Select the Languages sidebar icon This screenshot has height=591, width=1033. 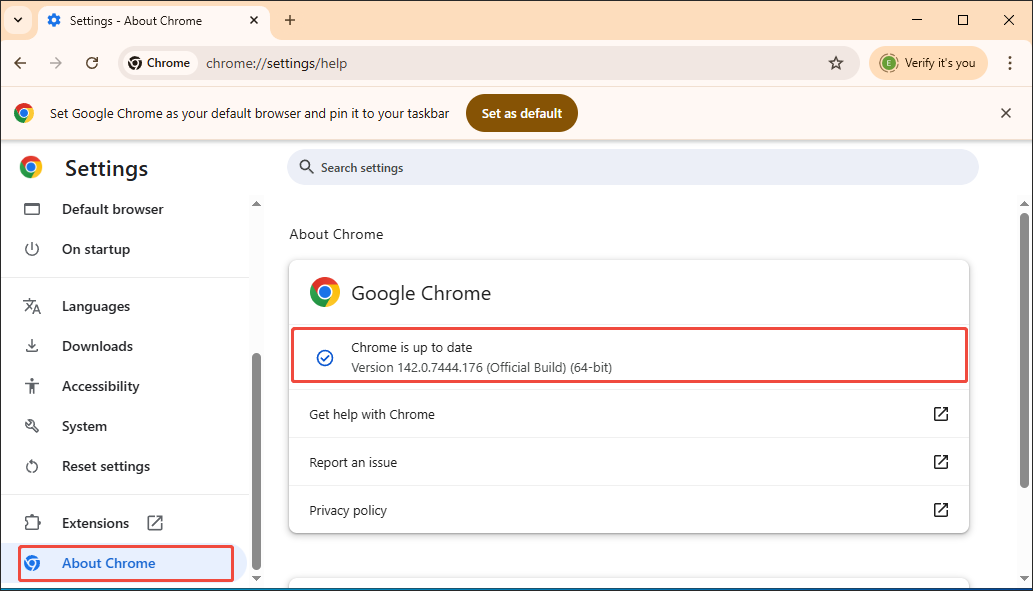[31, 306]
